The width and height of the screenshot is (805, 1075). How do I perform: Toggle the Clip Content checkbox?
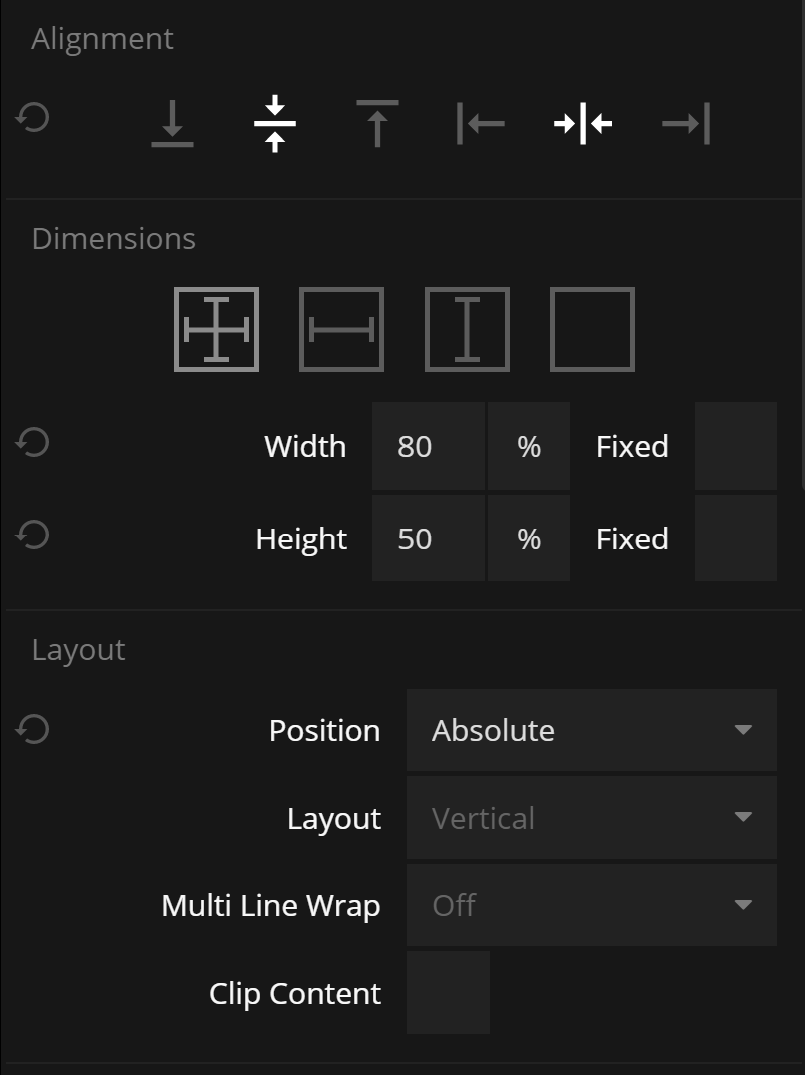click(x=448, y=992)
